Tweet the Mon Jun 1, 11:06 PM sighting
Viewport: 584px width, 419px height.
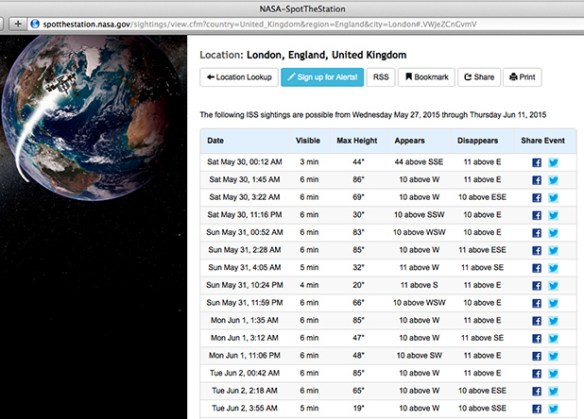tap(553, 356)
